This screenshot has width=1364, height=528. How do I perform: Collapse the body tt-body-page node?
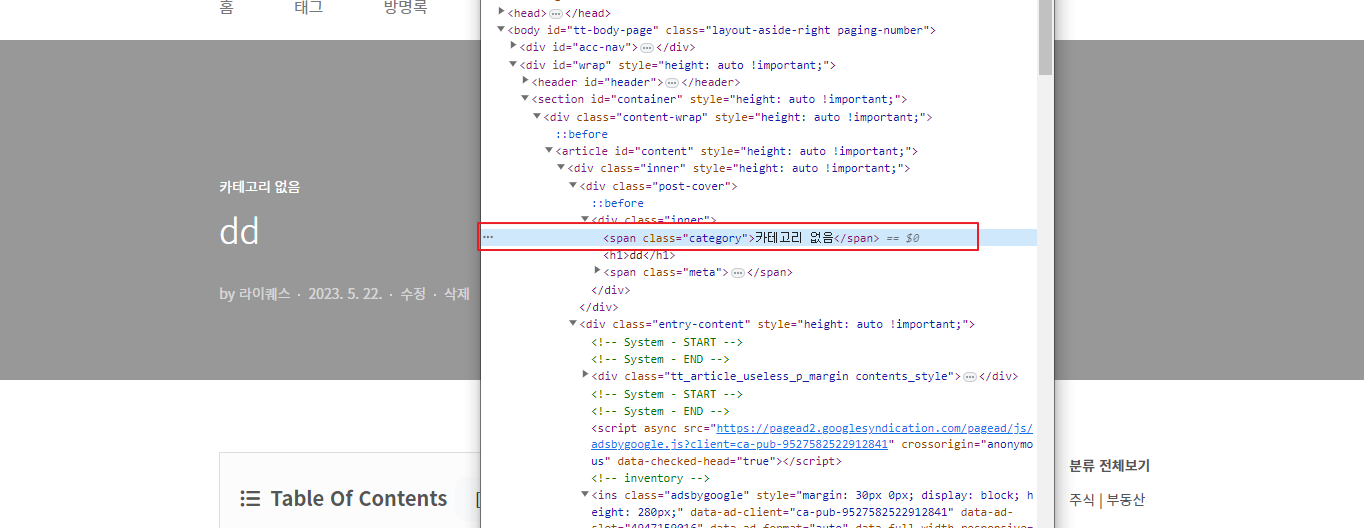502,30
